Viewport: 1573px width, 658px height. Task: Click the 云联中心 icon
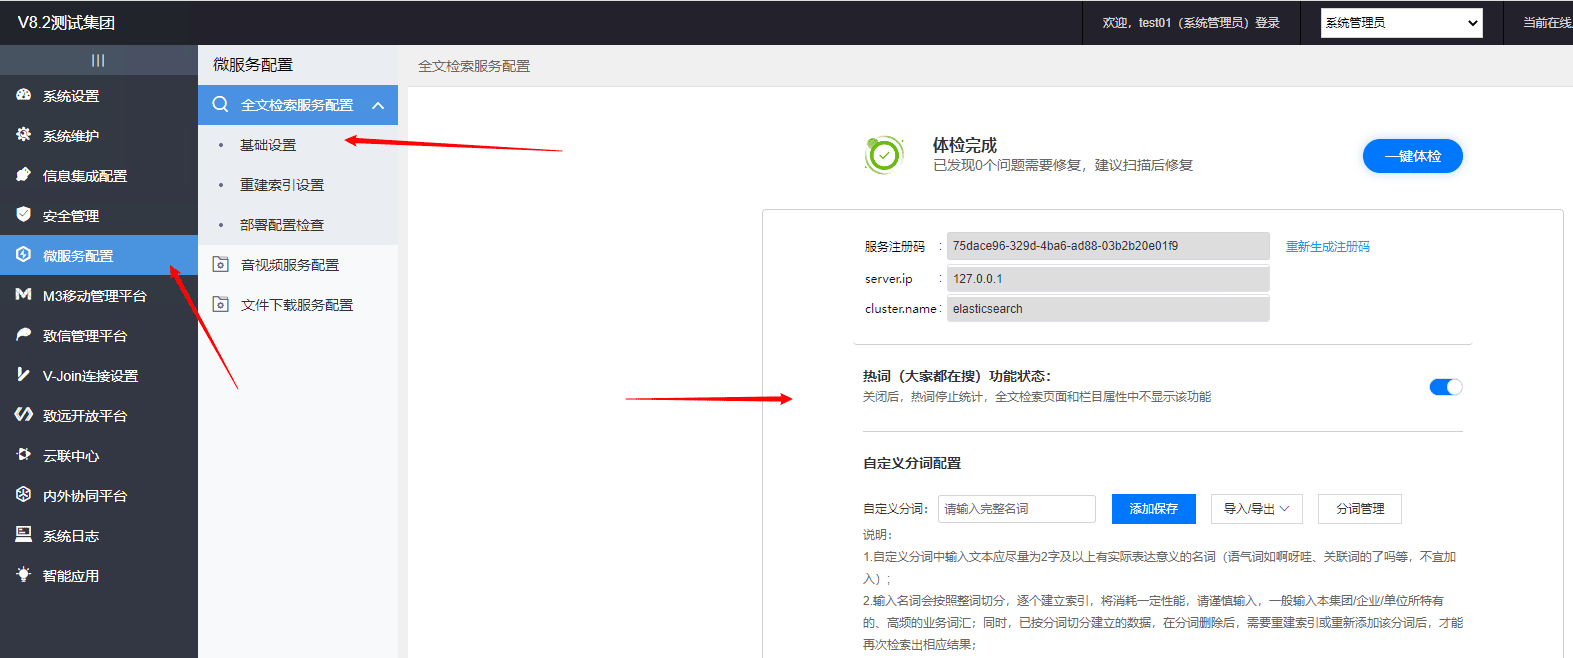23,454
